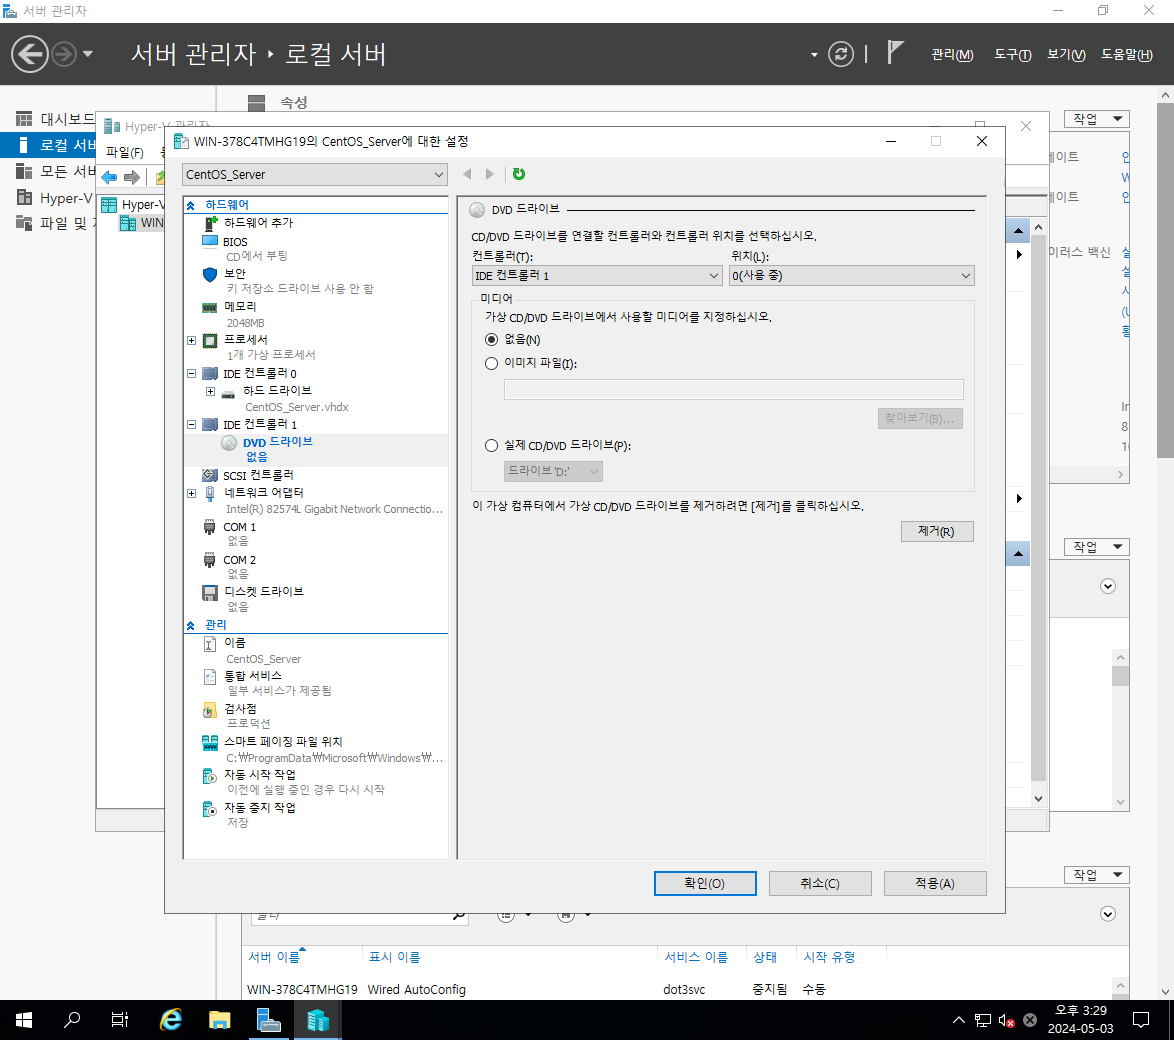Image resolution: width=1174 pixels, height=1040 pixels.
Task: Open All Servers (모든 서버) in sidebar
Action: coord(56,171)
